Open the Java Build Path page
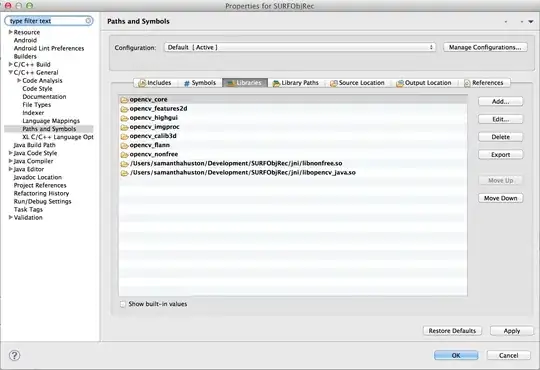This screenshot has width=540, height=370. point(34,145)
